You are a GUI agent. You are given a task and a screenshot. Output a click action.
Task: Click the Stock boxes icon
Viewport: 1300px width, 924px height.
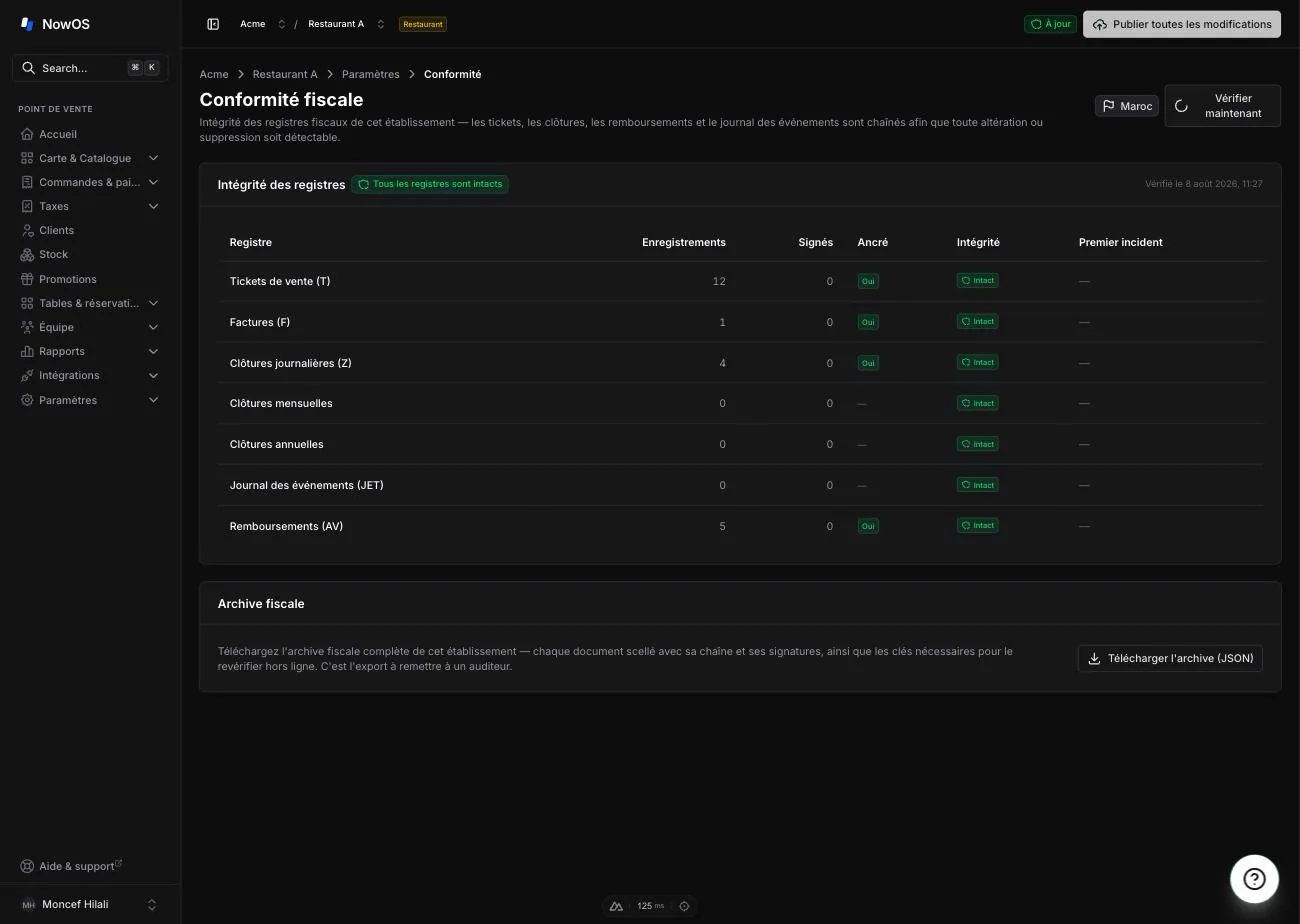pos(27,254)
